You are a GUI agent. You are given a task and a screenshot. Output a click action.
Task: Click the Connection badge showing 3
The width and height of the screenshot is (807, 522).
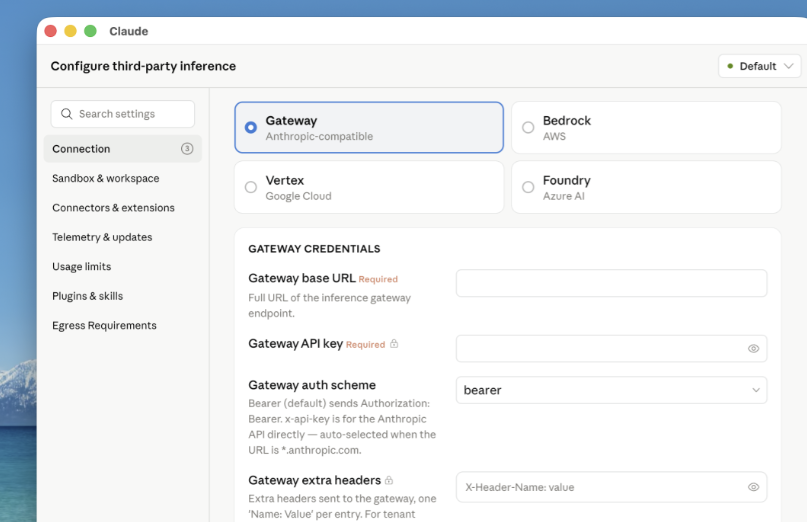pyautogui.click(x=187, y=149)
